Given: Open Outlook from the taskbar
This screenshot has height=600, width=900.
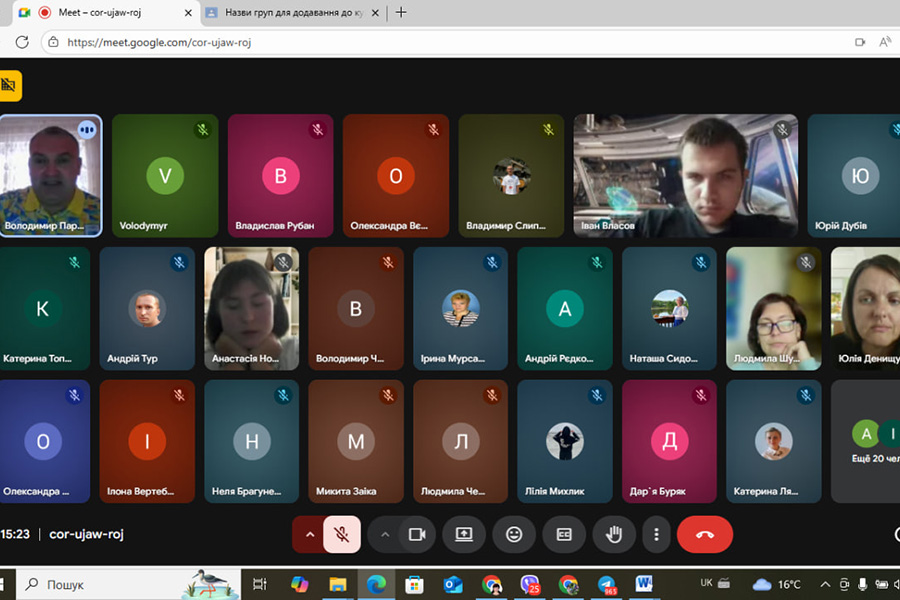Looking at the screenshot, I should point(453,584).
